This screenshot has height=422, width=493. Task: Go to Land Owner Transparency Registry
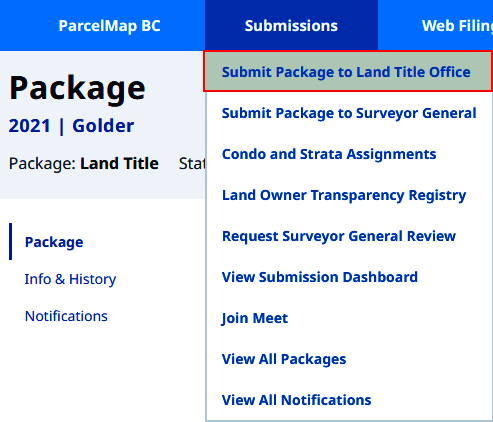(x=349, y=195)
